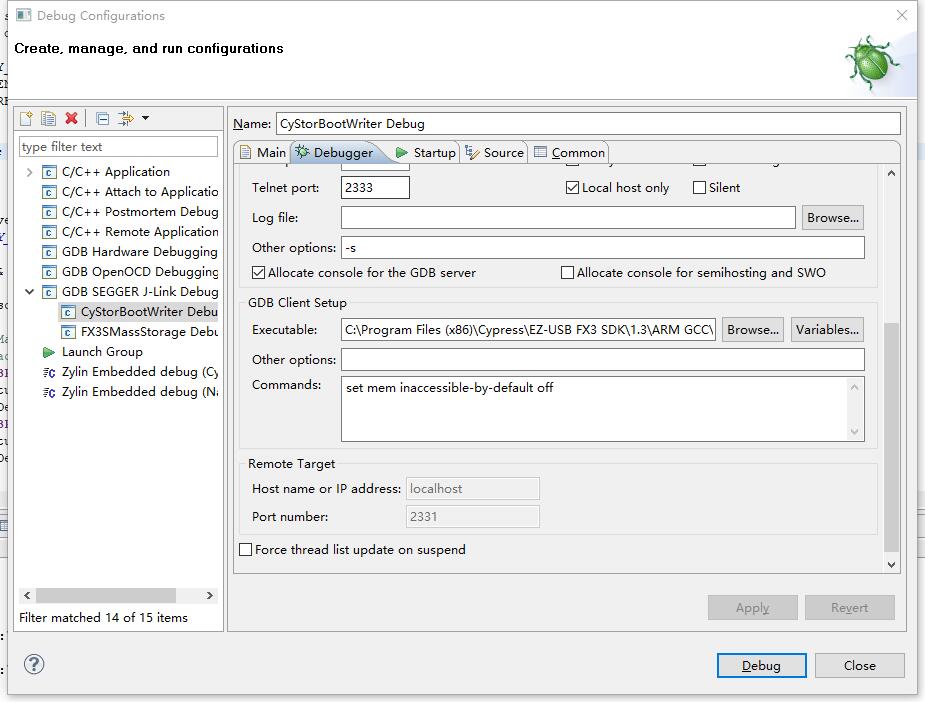Click the GDB Hardware Debugging icon
925x702 pixels.
(49, 252)
